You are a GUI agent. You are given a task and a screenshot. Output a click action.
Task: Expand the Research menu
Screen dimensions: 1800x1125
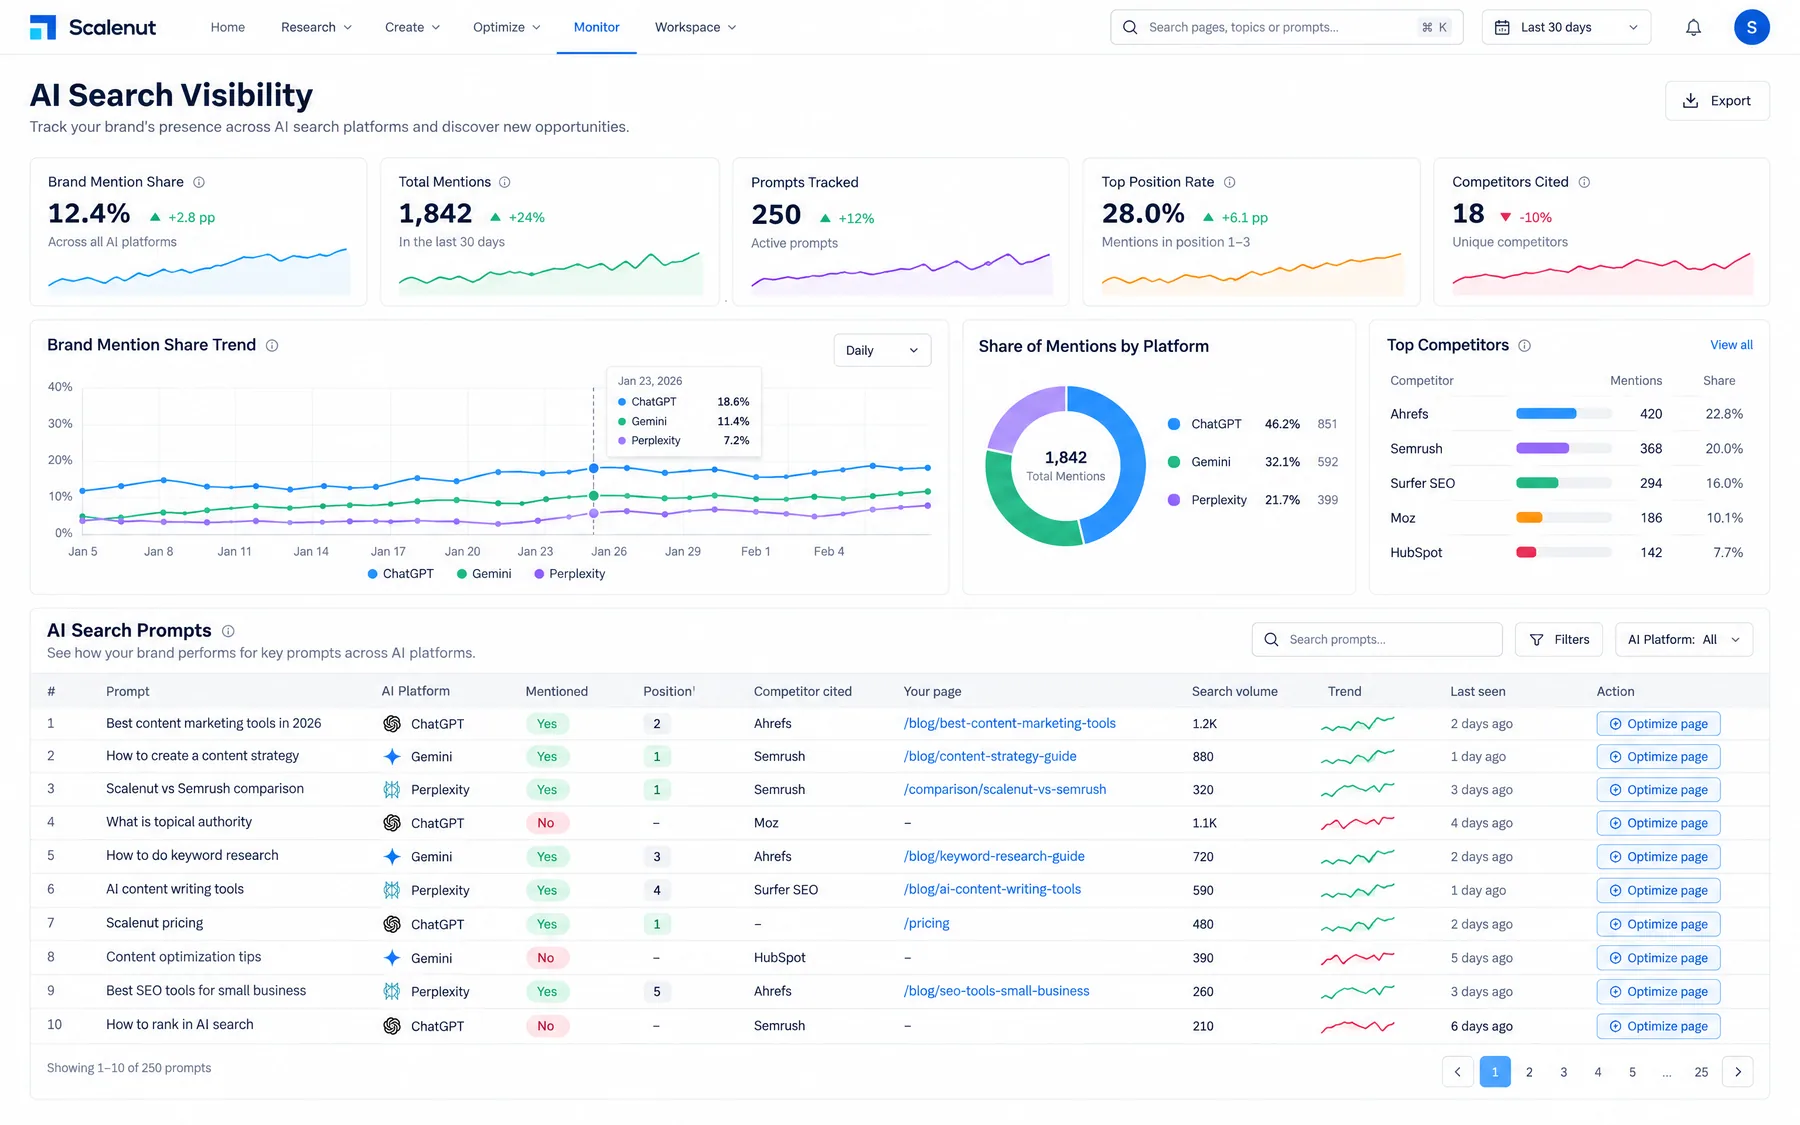click(316, 27)
